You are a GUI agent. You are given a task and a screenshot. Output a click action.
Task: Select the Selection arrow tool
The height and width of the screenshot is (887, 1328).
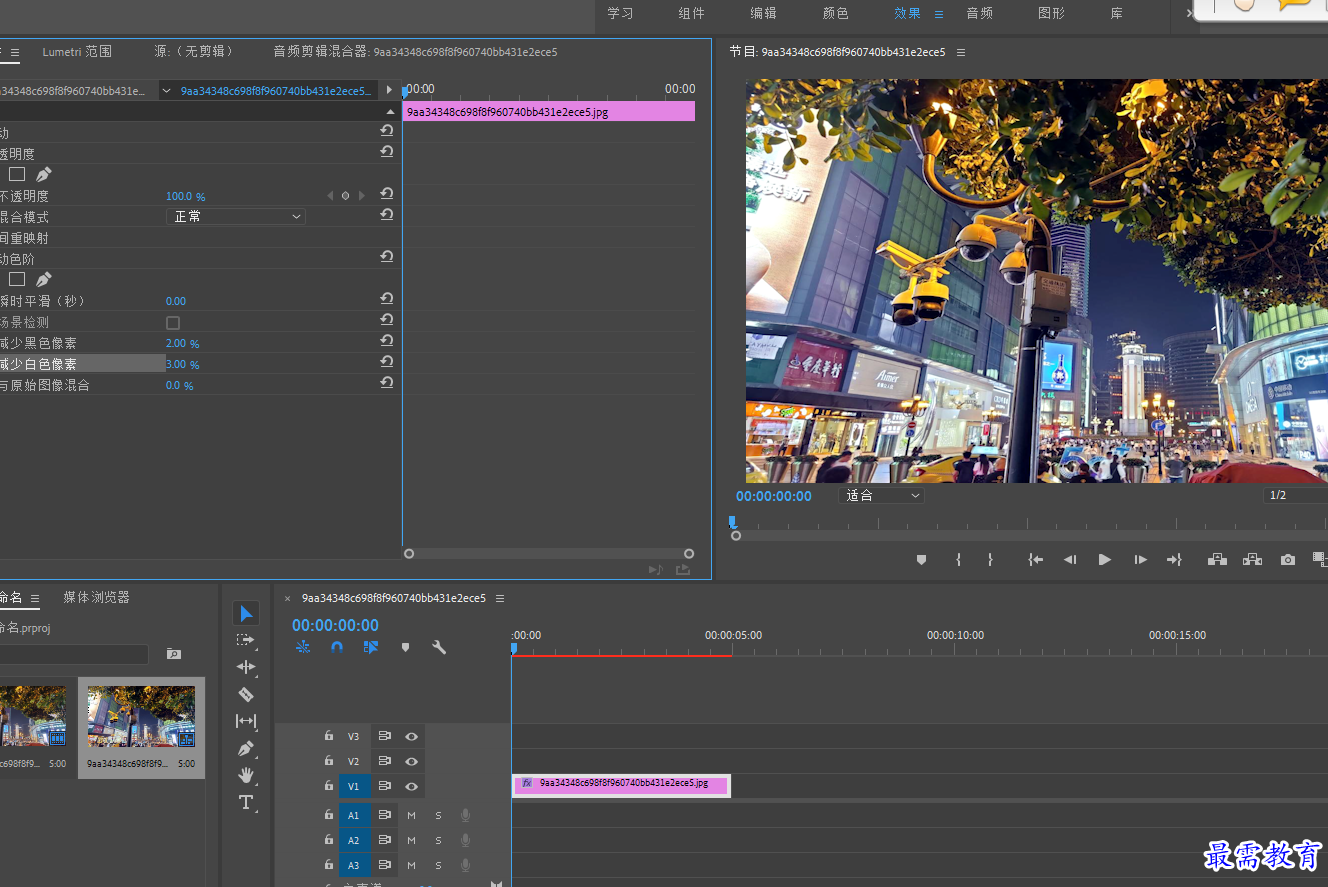click(246, 613)
